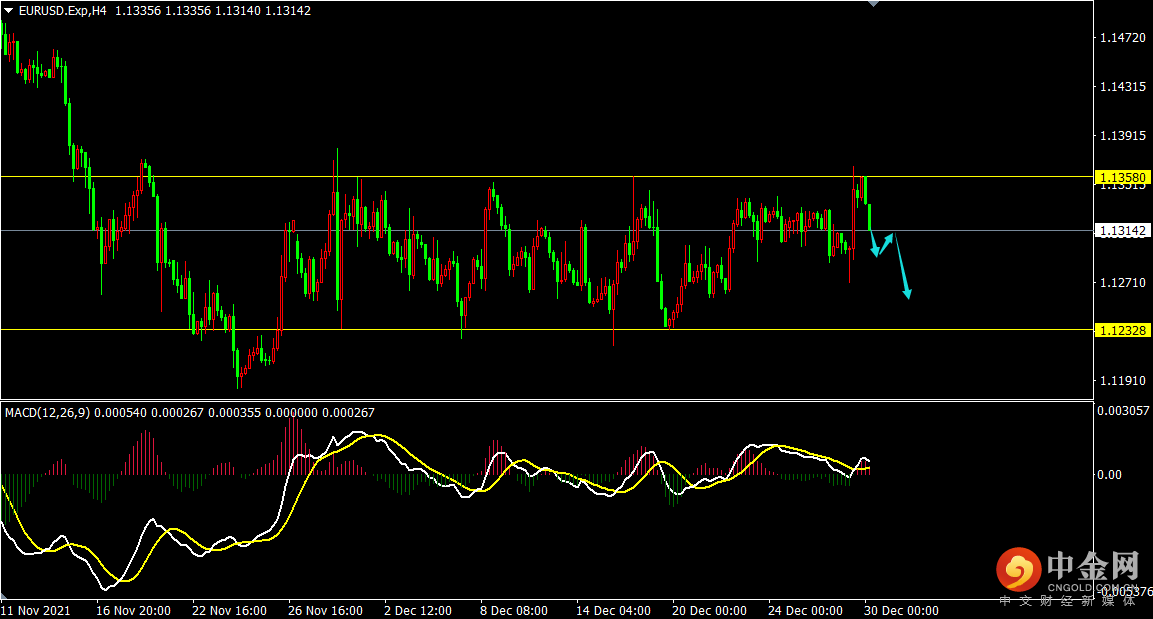The height and width of the screenshot is (619, 1153).
Task: Click the MACD 0.00 level label
Action: click(x=1110, y=475)
